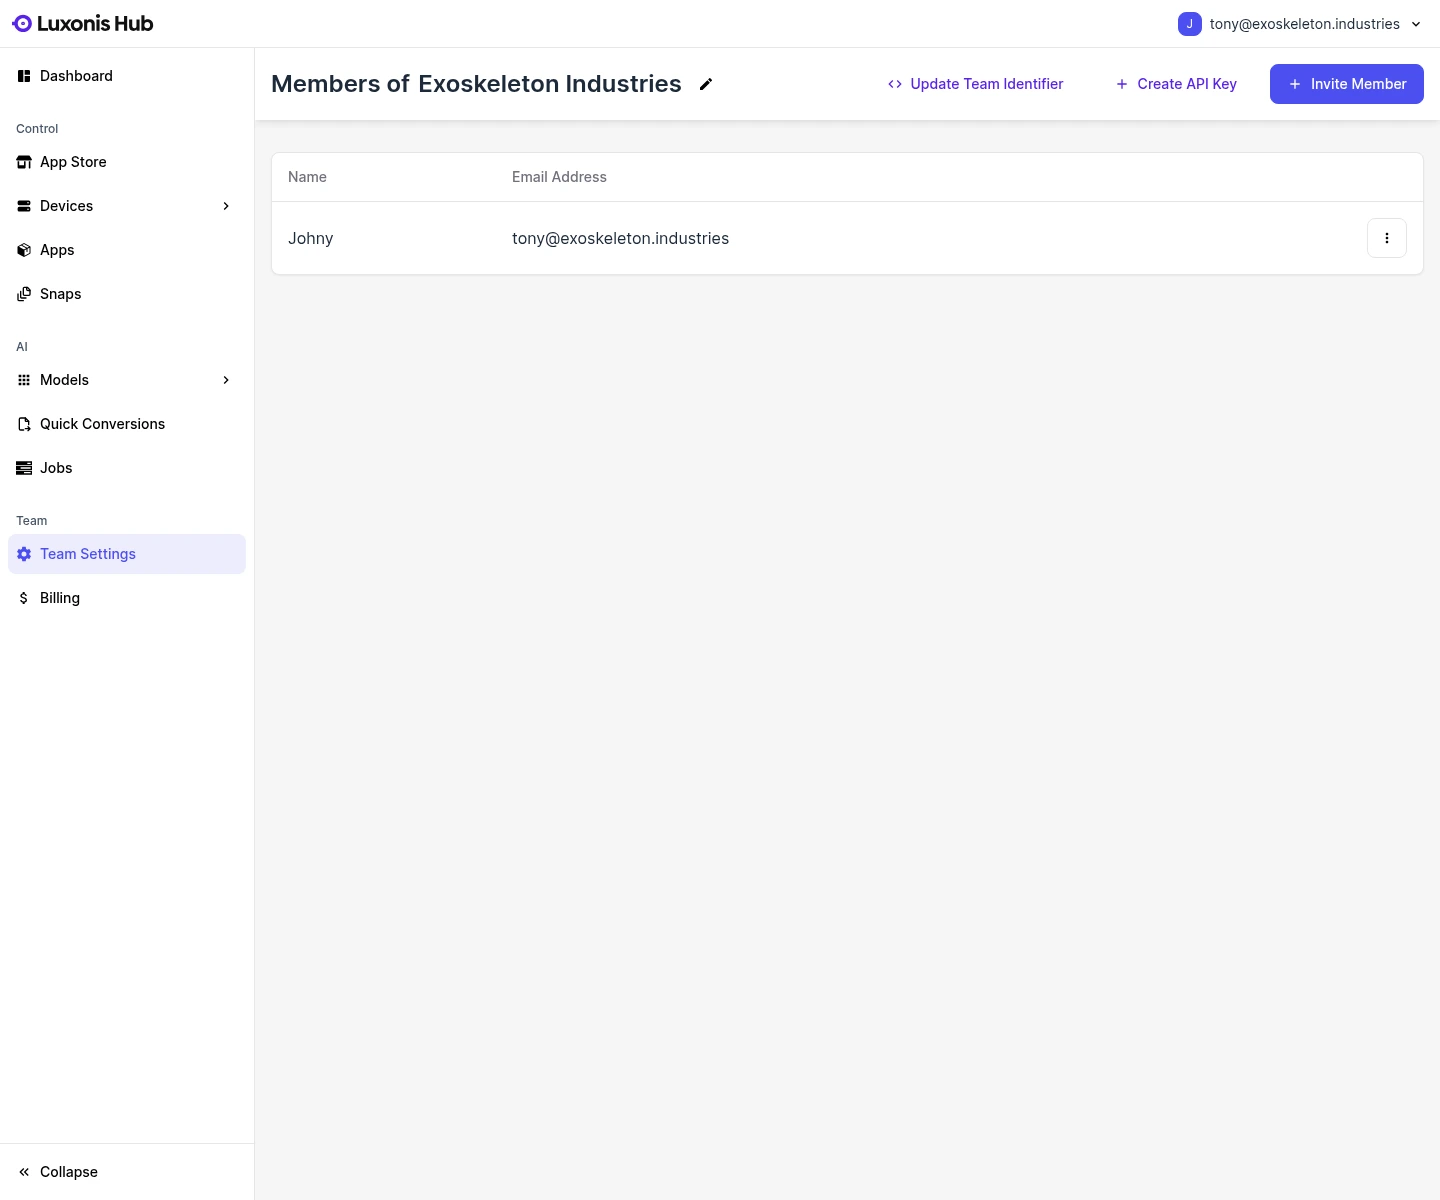This screenshot has height=1200, width=1440.
Task: Click the Luxonis Hub logo
Action: pos(82,23)
